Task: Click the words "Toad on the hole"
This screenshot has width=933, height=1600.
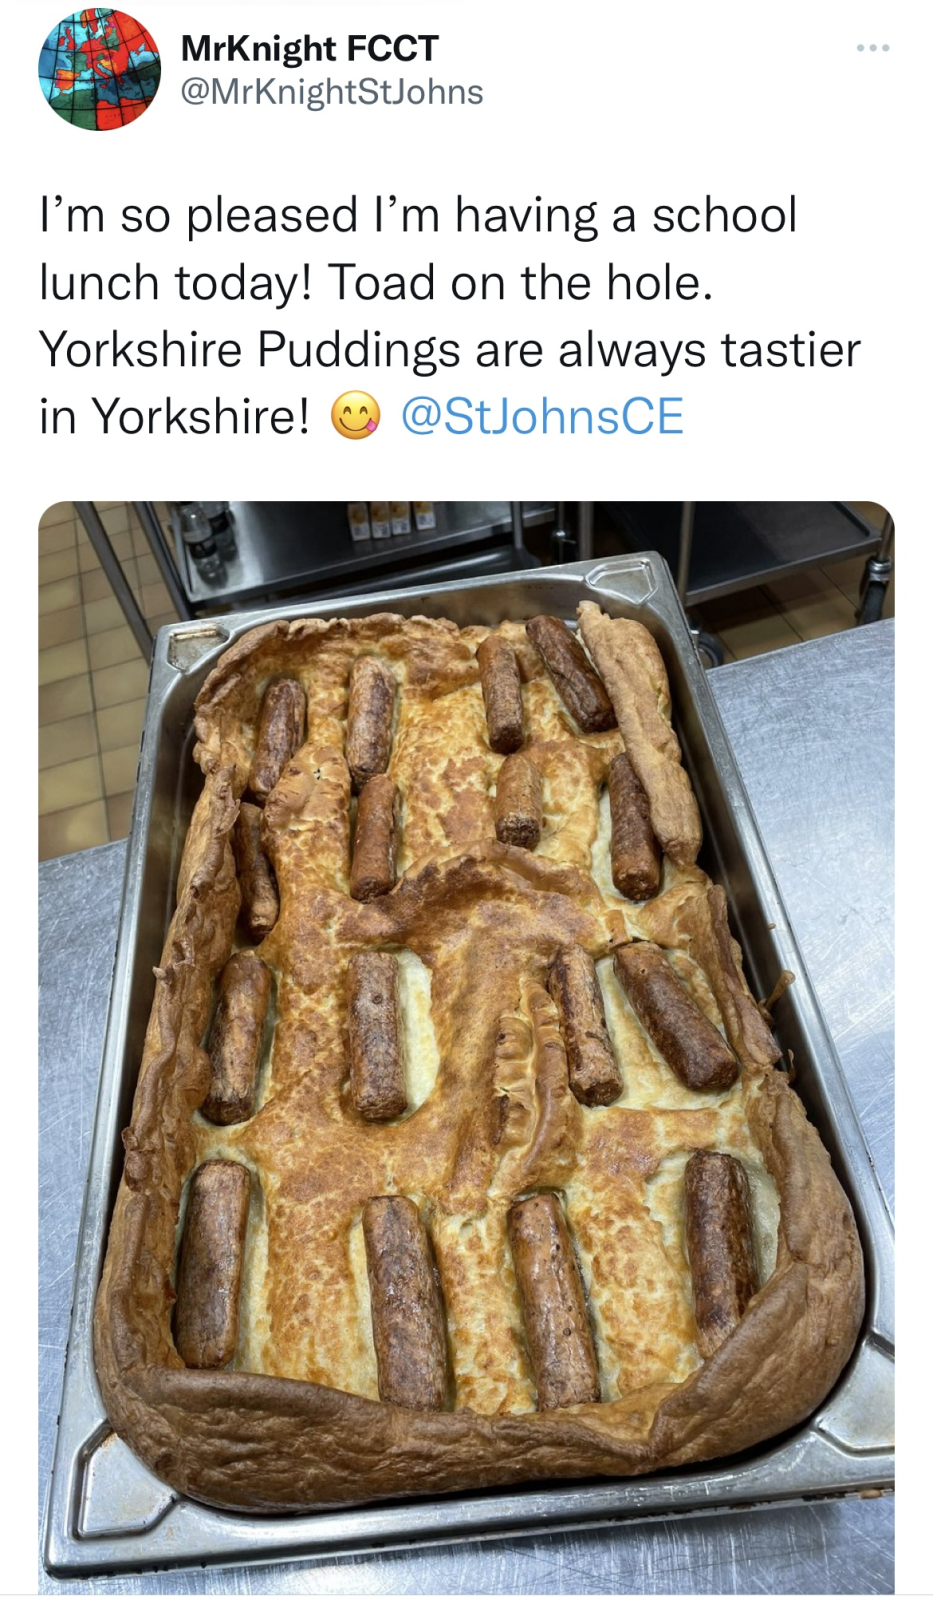Action: click(x=520, y=283)
